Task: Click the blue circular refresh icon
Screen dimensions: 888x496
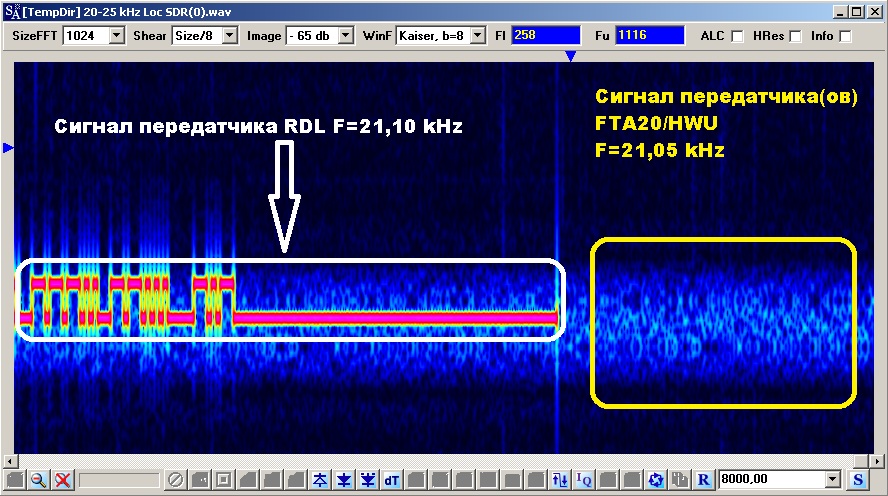Action: click(656, 480)
